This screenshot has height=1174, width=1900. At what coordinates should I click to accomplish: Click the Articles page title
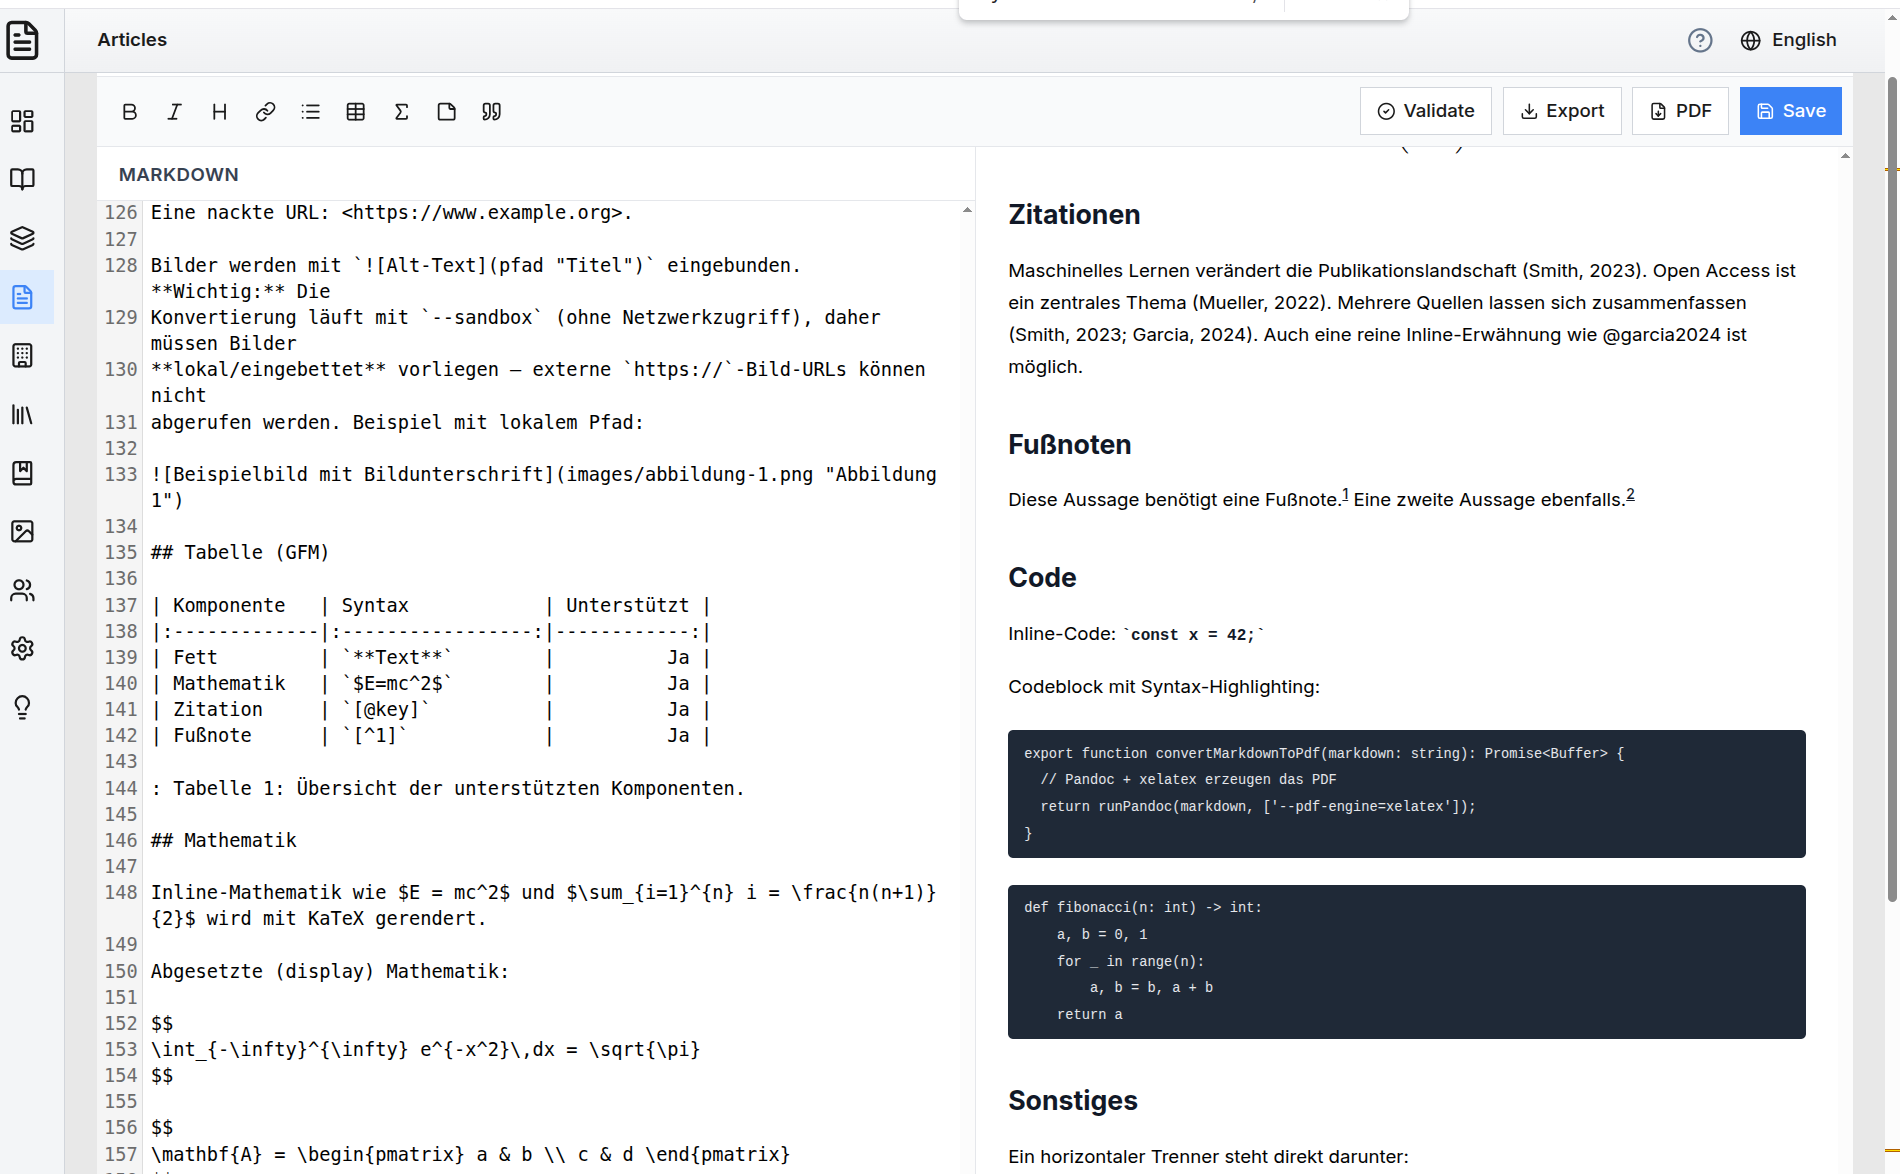click(132, 40)
